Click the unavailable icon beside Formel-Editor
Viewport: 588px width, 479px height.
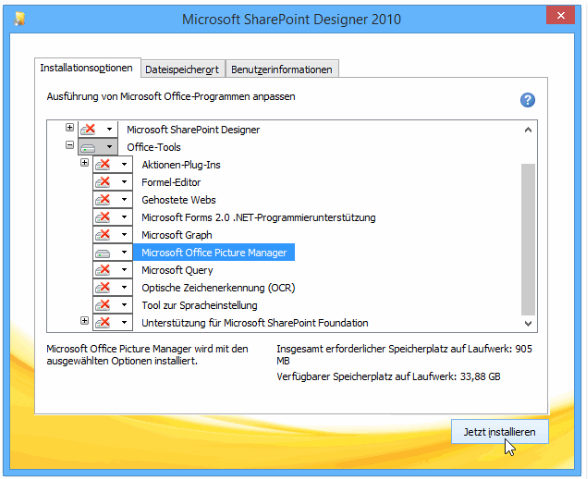click(x=103, y=182)
